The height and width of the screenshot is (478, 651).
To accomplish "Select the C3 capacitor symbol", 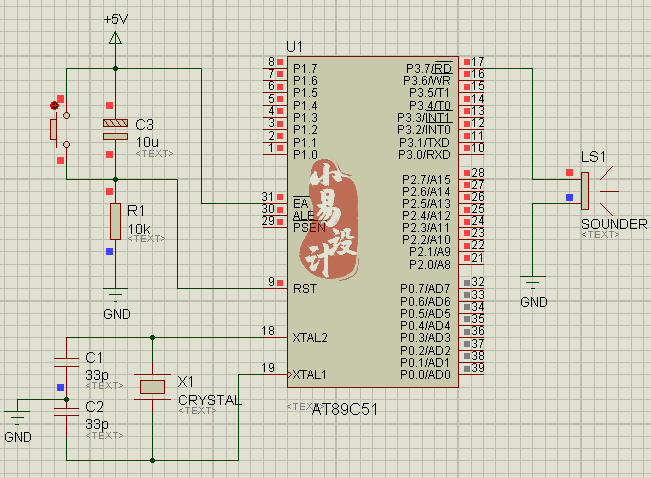I will 115,130.
